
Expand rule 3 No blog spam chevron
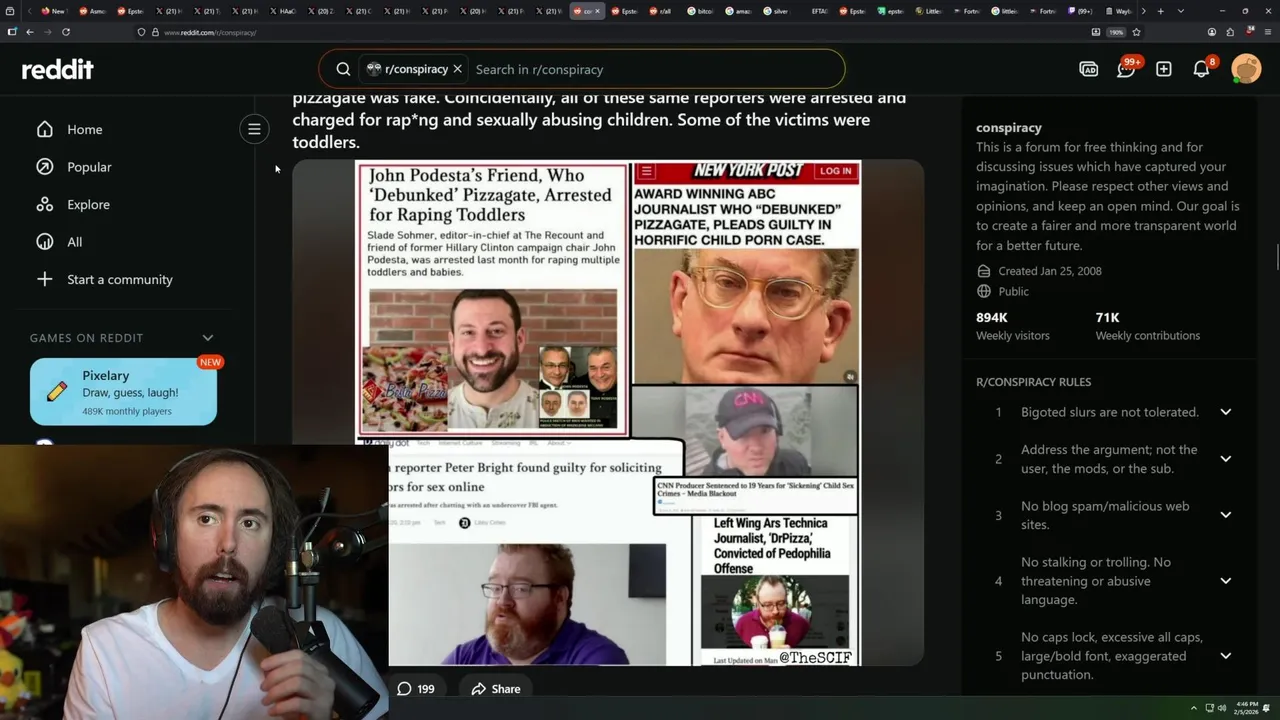[x=1225, y=515]
